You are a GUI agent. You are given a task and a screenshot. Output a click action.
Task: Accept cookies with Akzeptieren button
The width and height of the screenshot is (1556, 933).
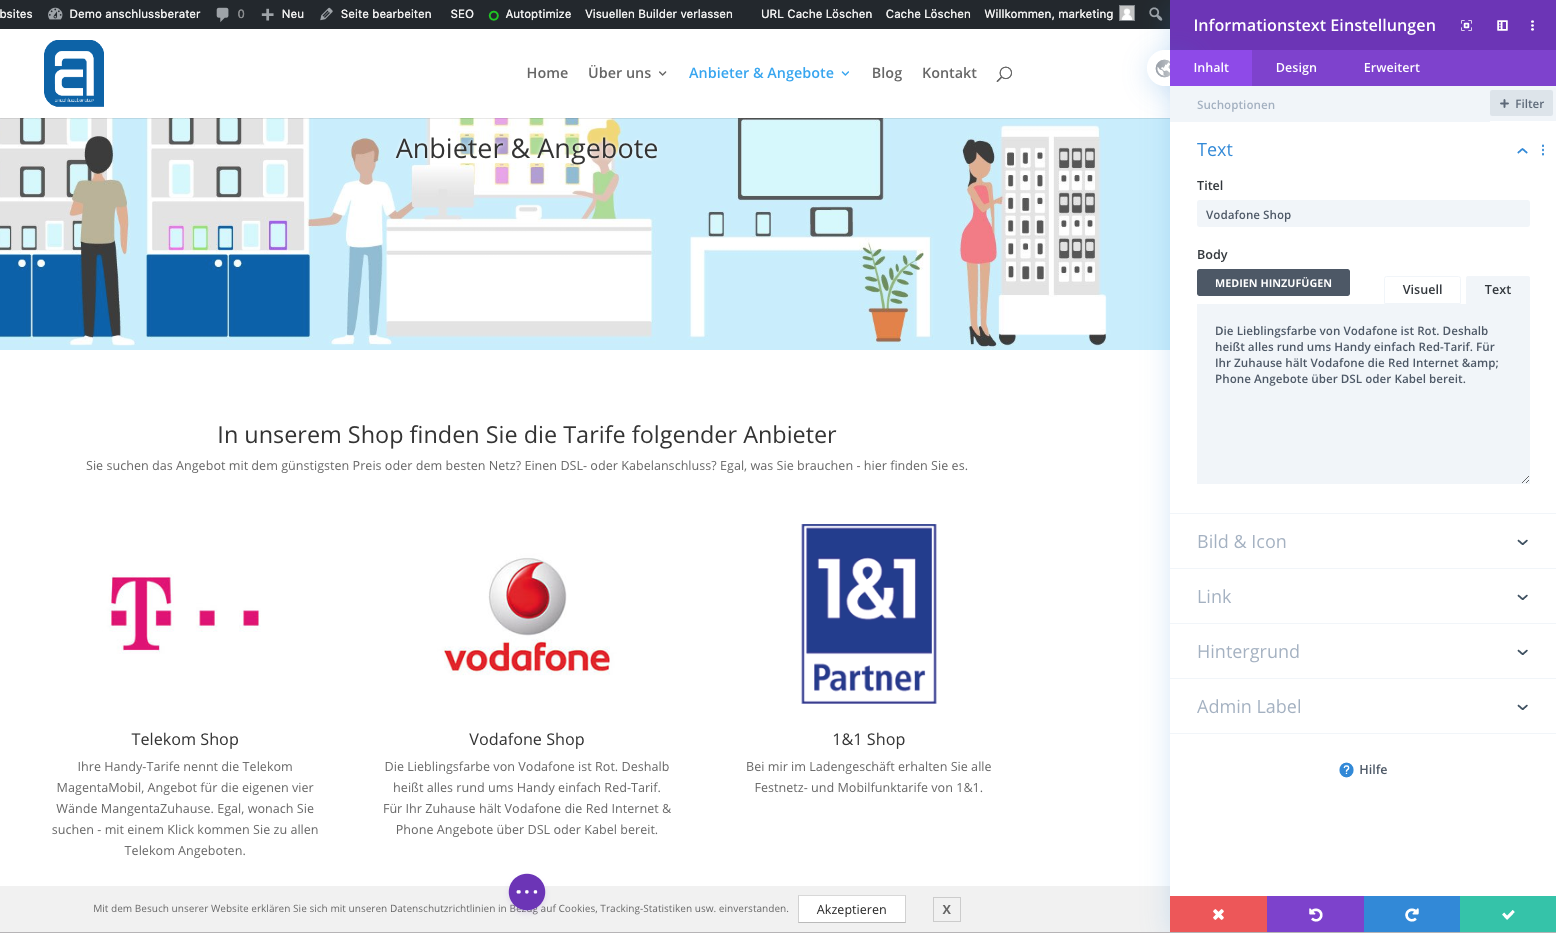(851, 909)
